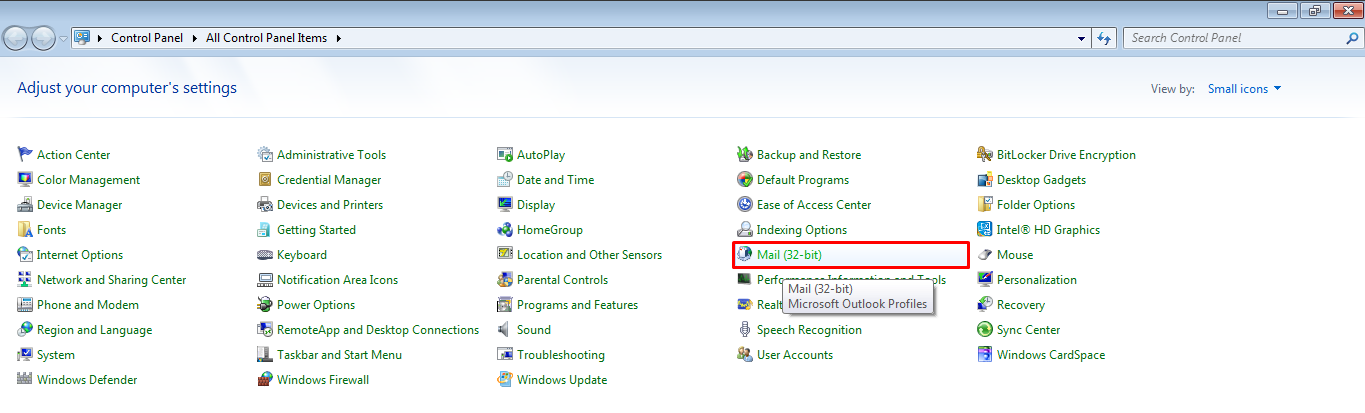Expand the address bar history dropdown

(x=1082, y=38)
